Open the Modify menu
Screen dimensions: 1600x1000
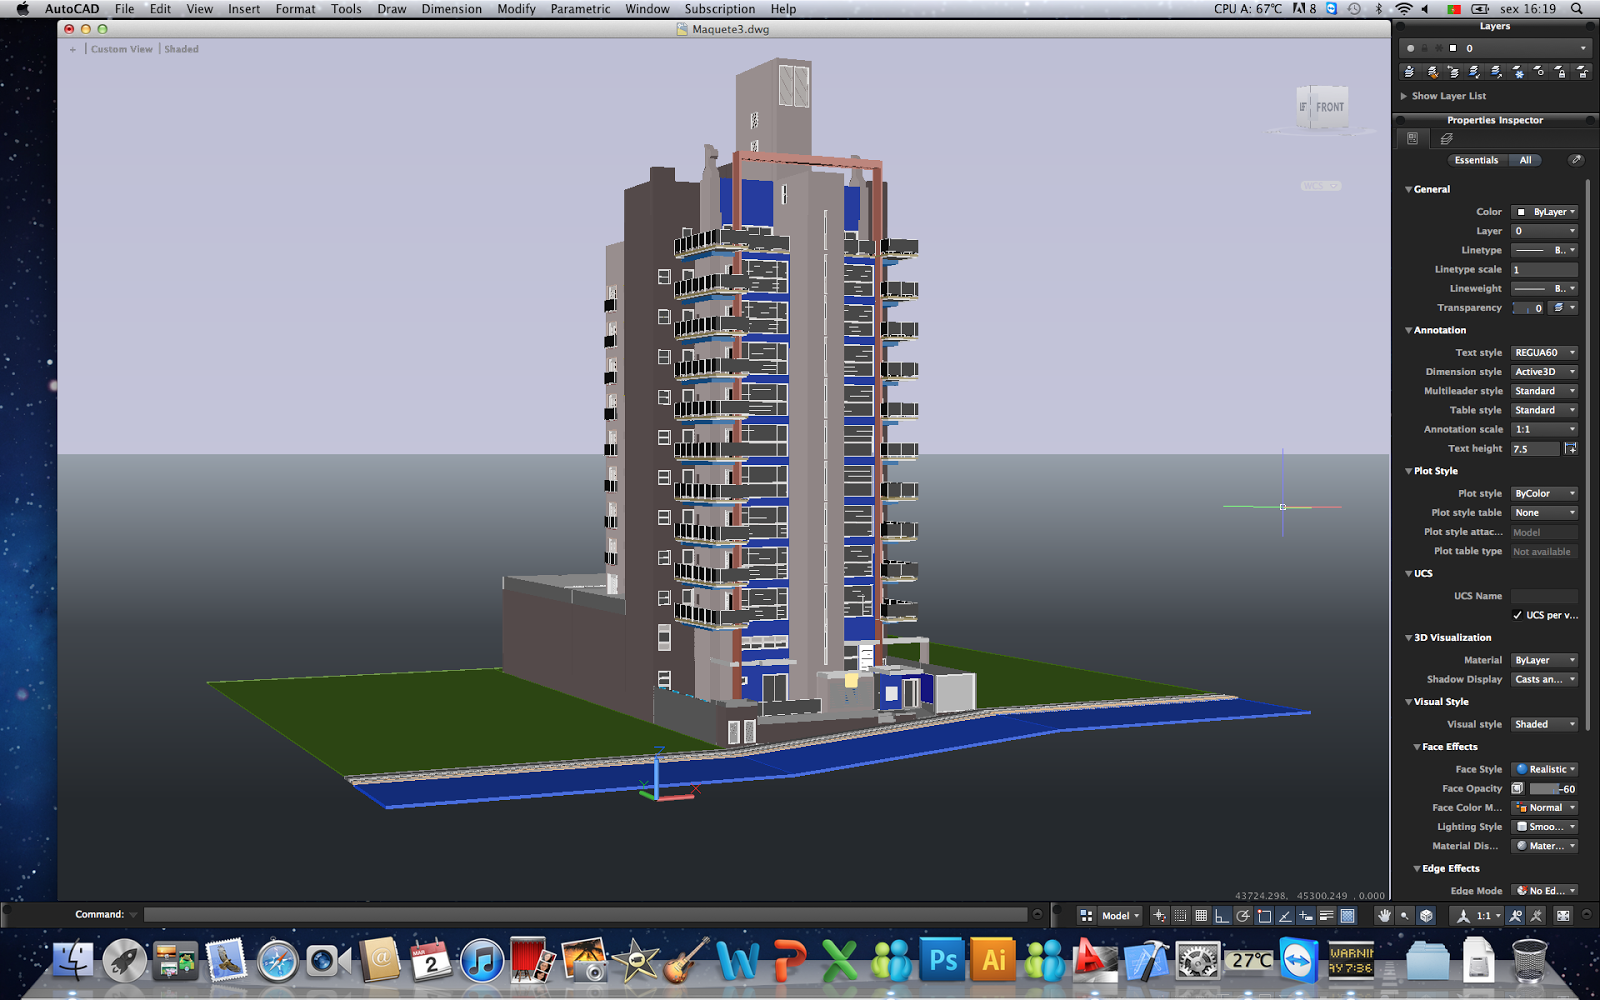click(516, 9)
